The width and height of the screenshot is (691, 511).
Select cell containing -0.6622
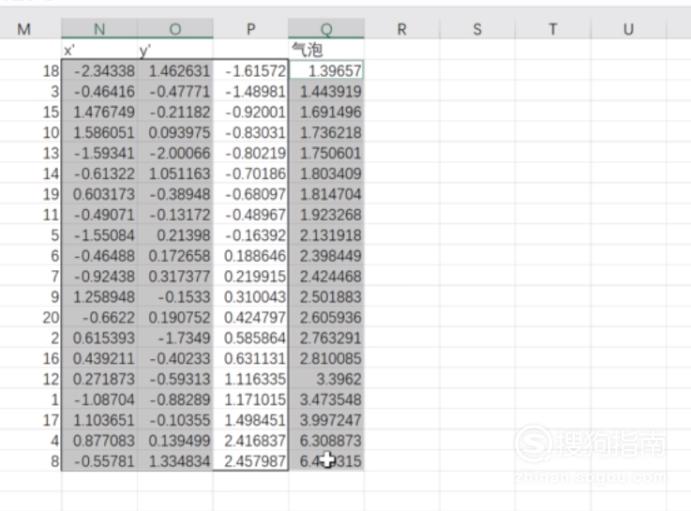click(x=99, y=317)
